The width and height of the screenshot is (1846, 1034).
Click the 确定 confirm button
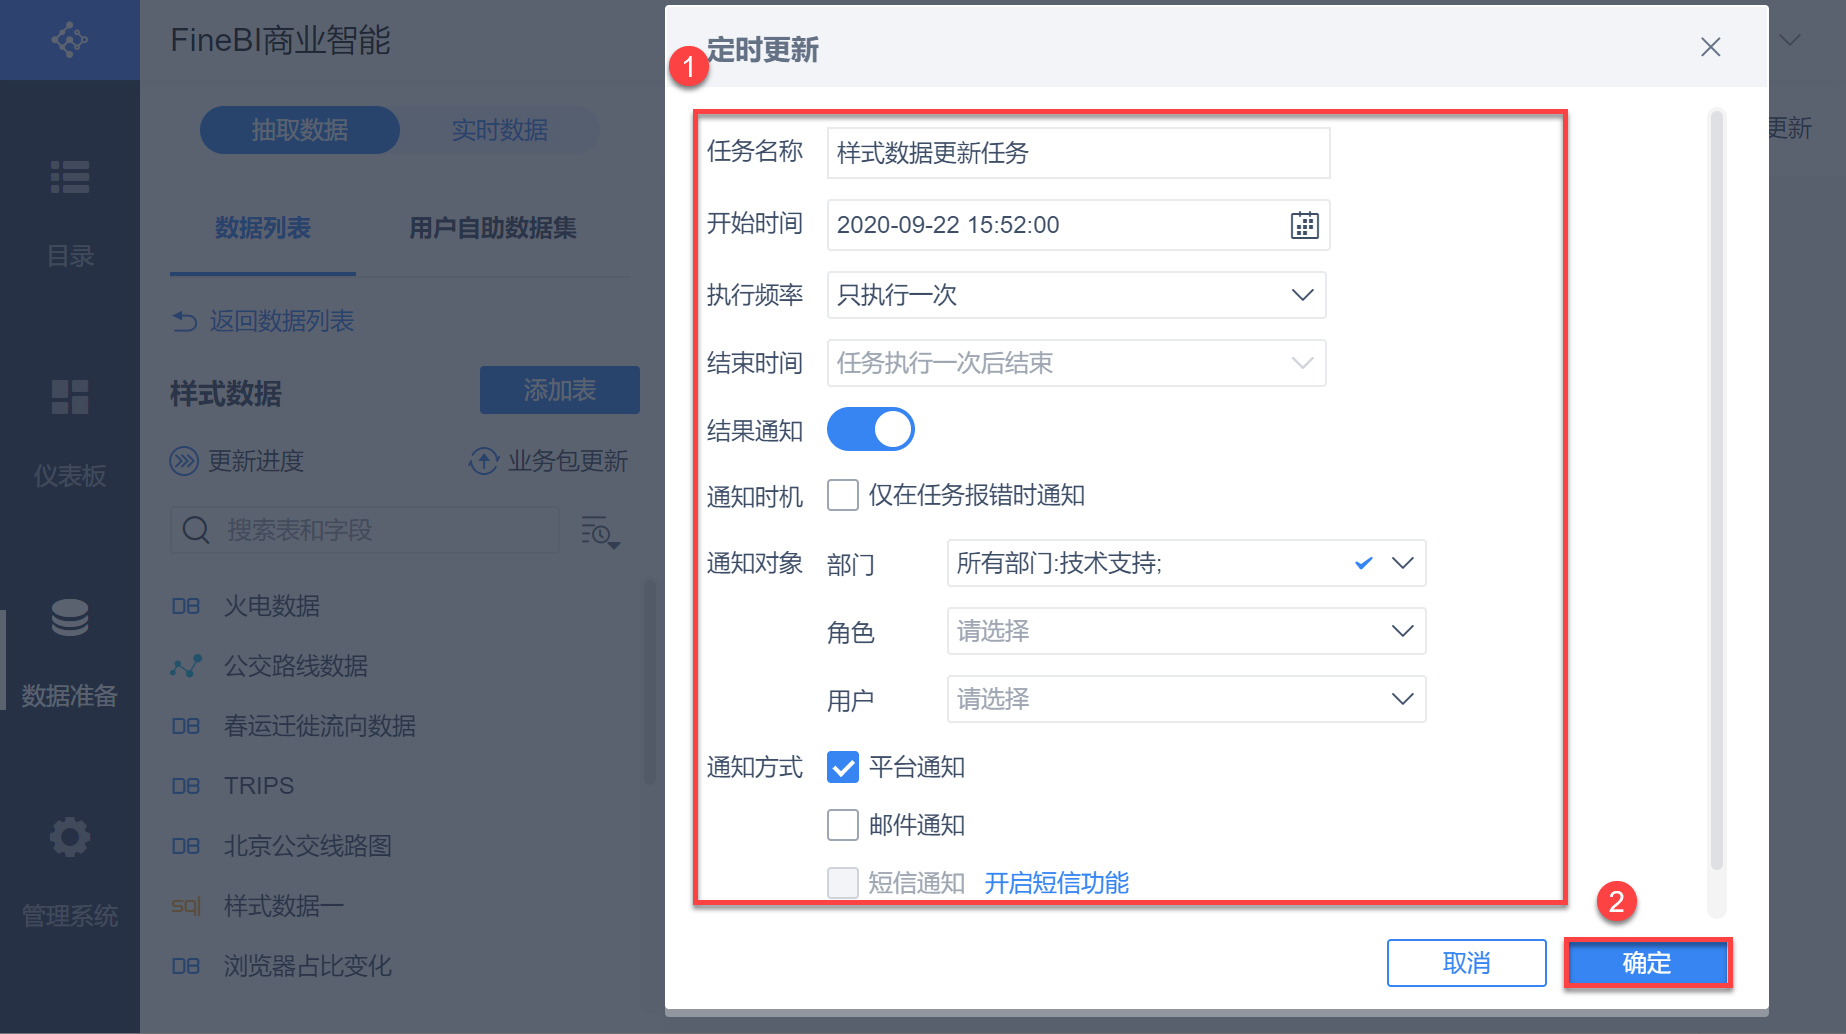1647,963
